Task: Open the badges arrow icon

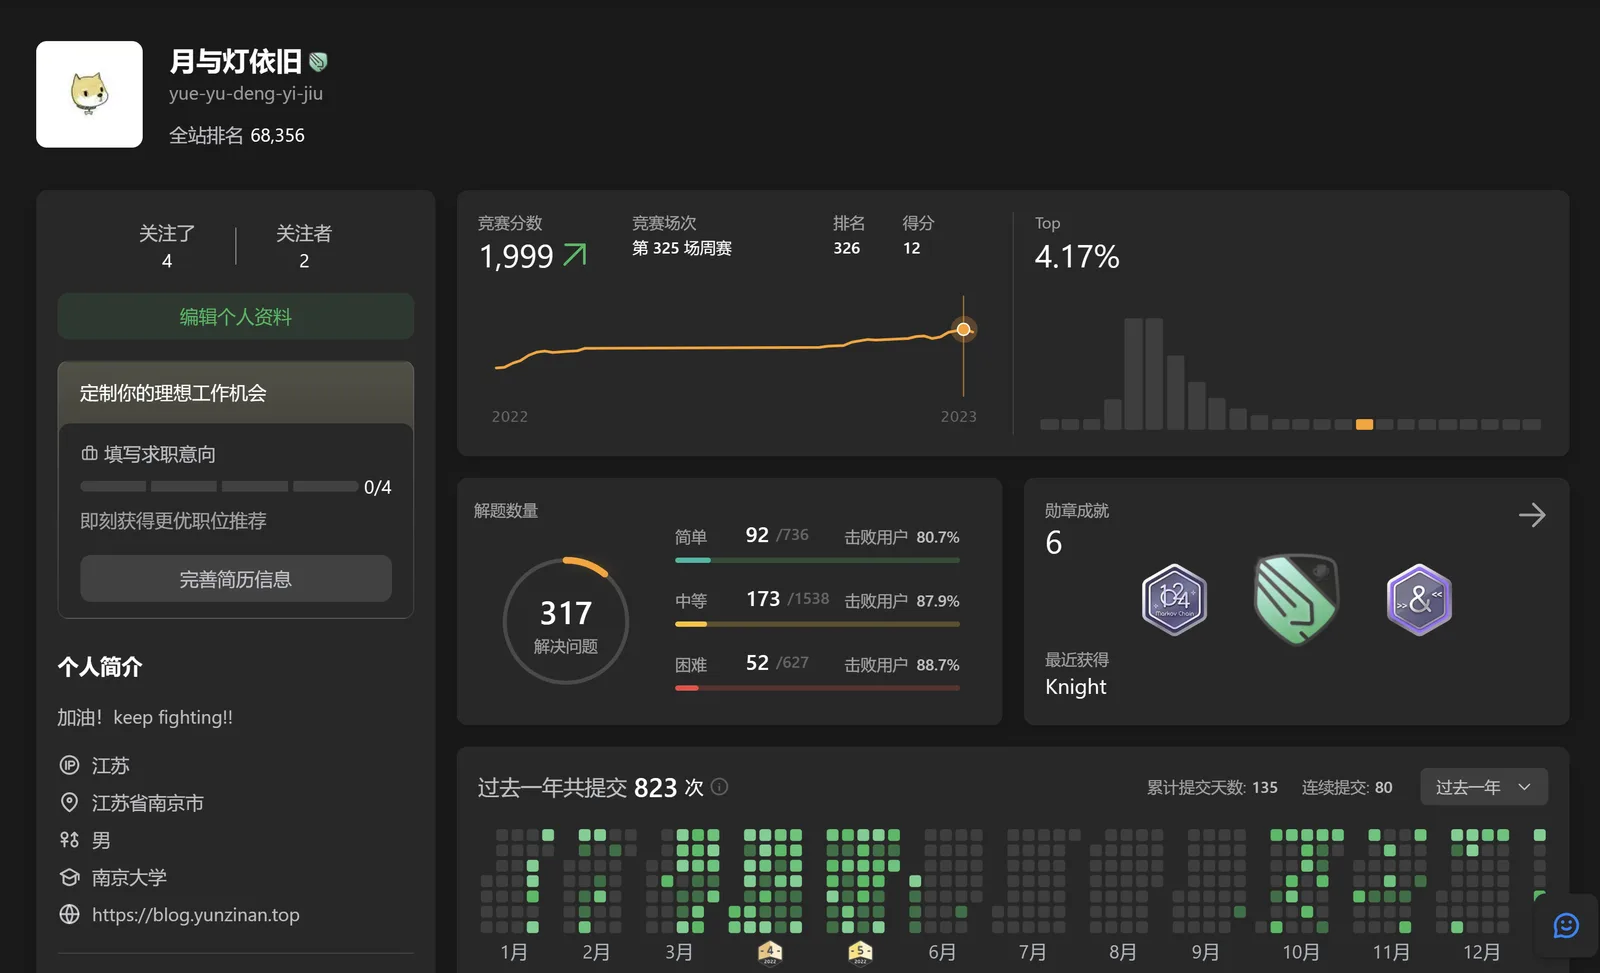Action: click(1532, 515)
